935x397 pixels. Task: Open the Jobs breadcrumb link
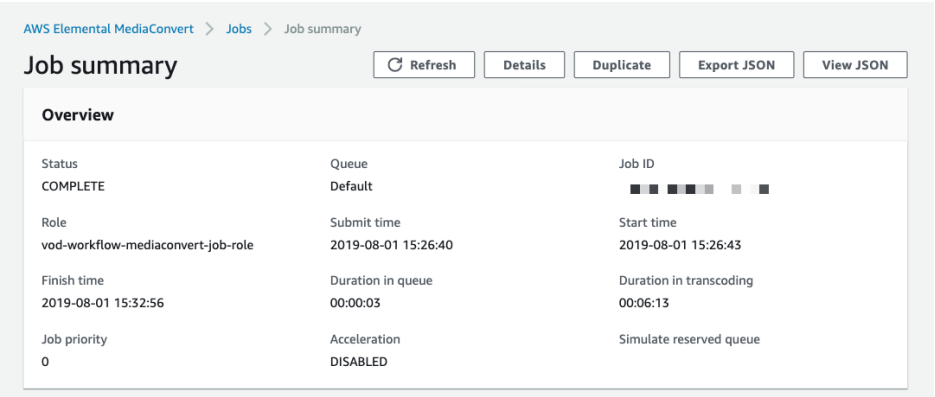239,29
